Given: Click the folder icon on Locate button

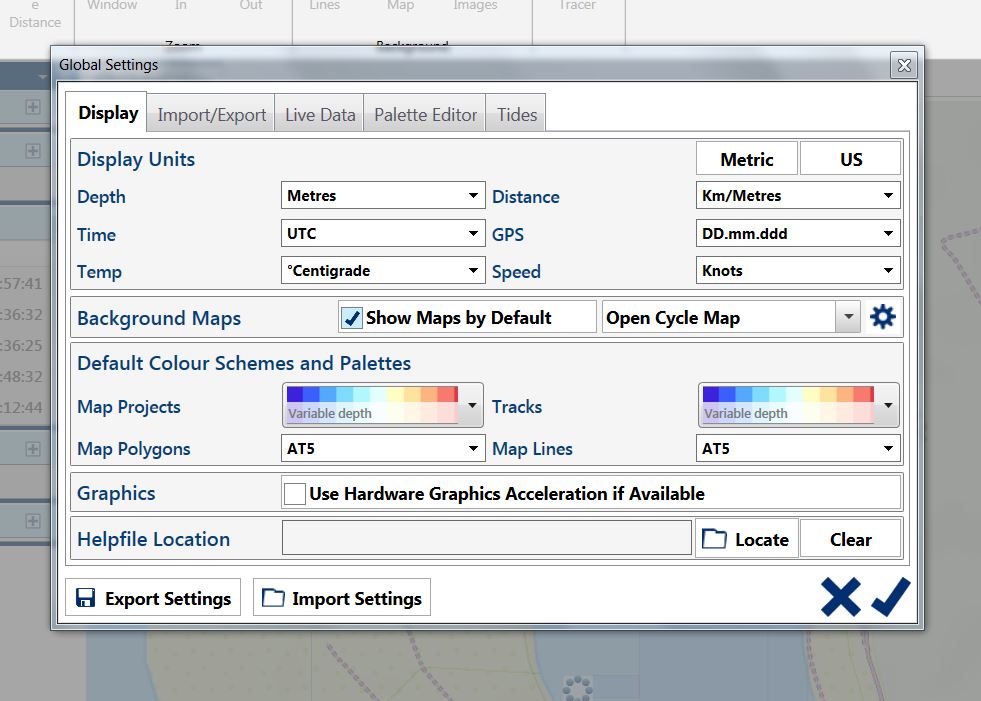Looking at the screenshot, I should [714, 540].
